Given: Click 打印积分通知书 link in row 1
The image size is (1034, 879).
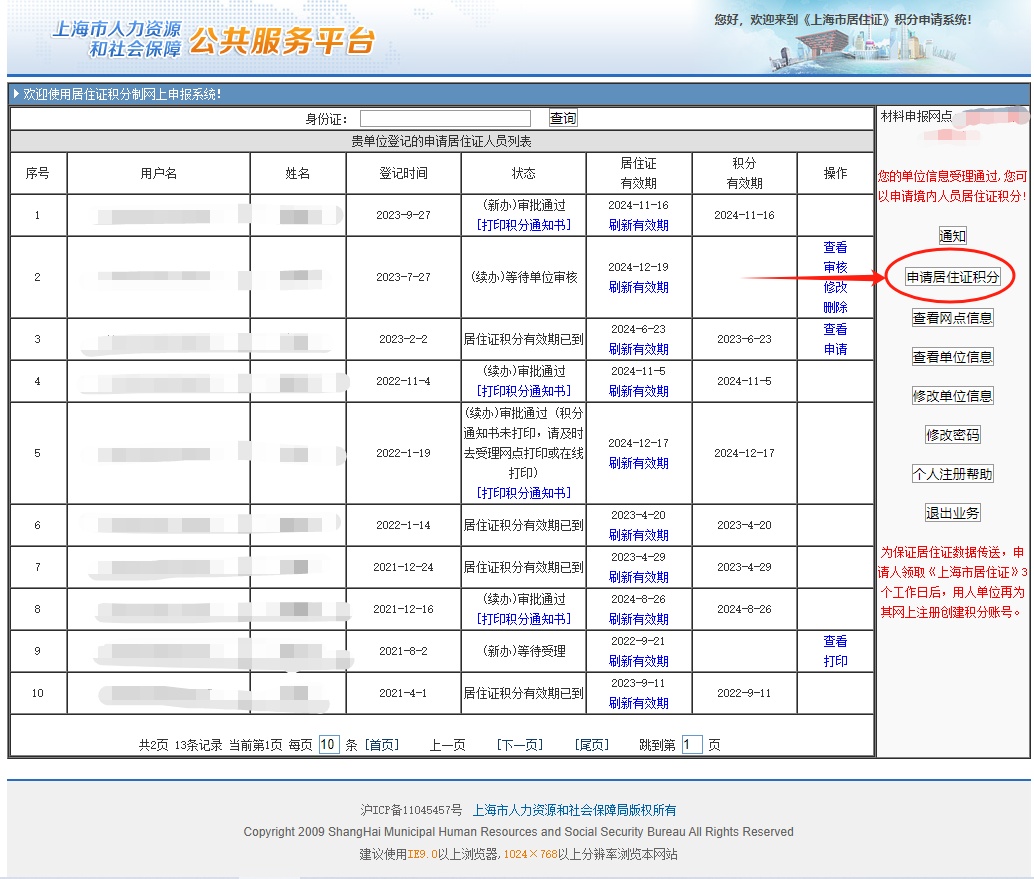Looking at the screenshot, I should coord(524,225).
